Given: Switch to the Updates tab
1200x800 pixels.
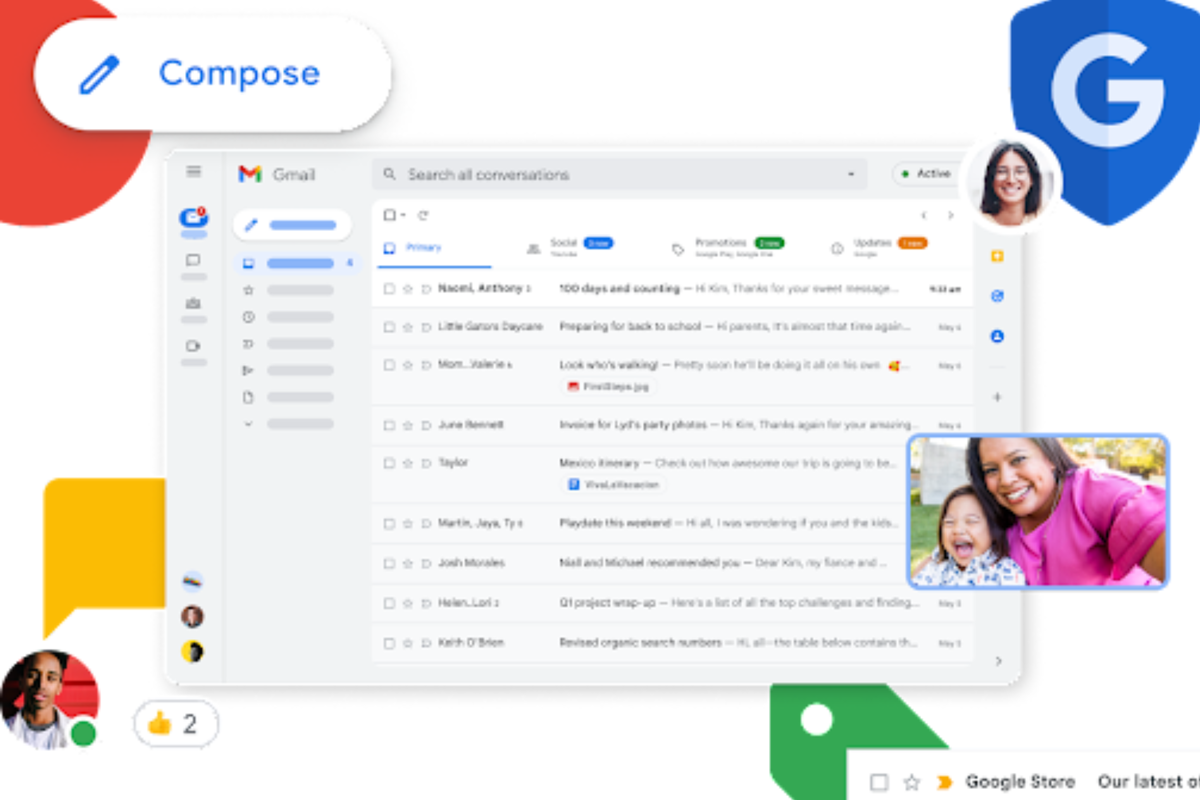Looking at the screenshot, I should pos(878,247).
